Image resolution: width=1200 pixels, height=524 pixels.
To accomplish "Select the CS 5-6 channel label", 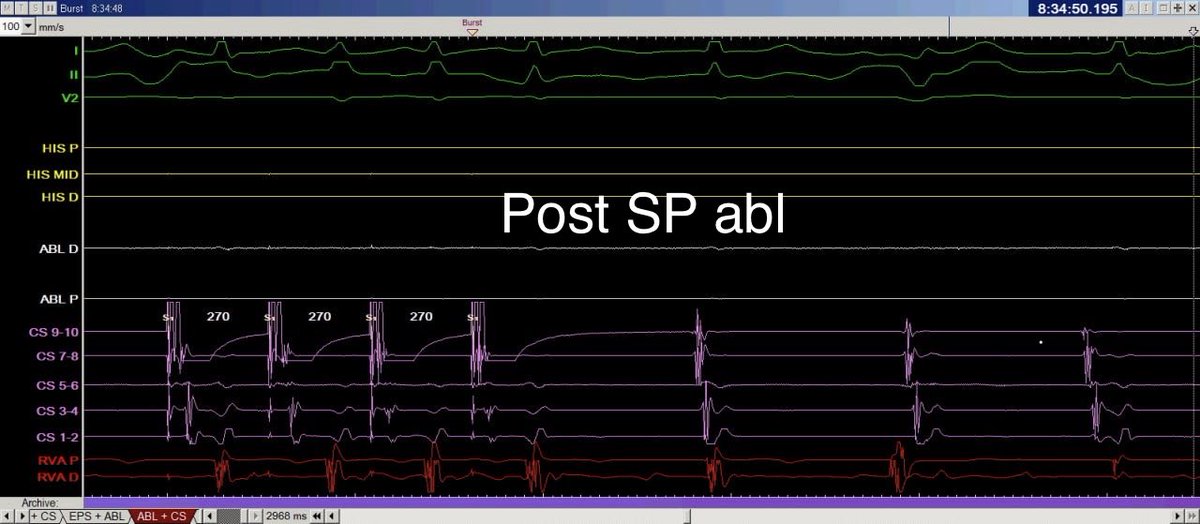I will coord(58,384).
